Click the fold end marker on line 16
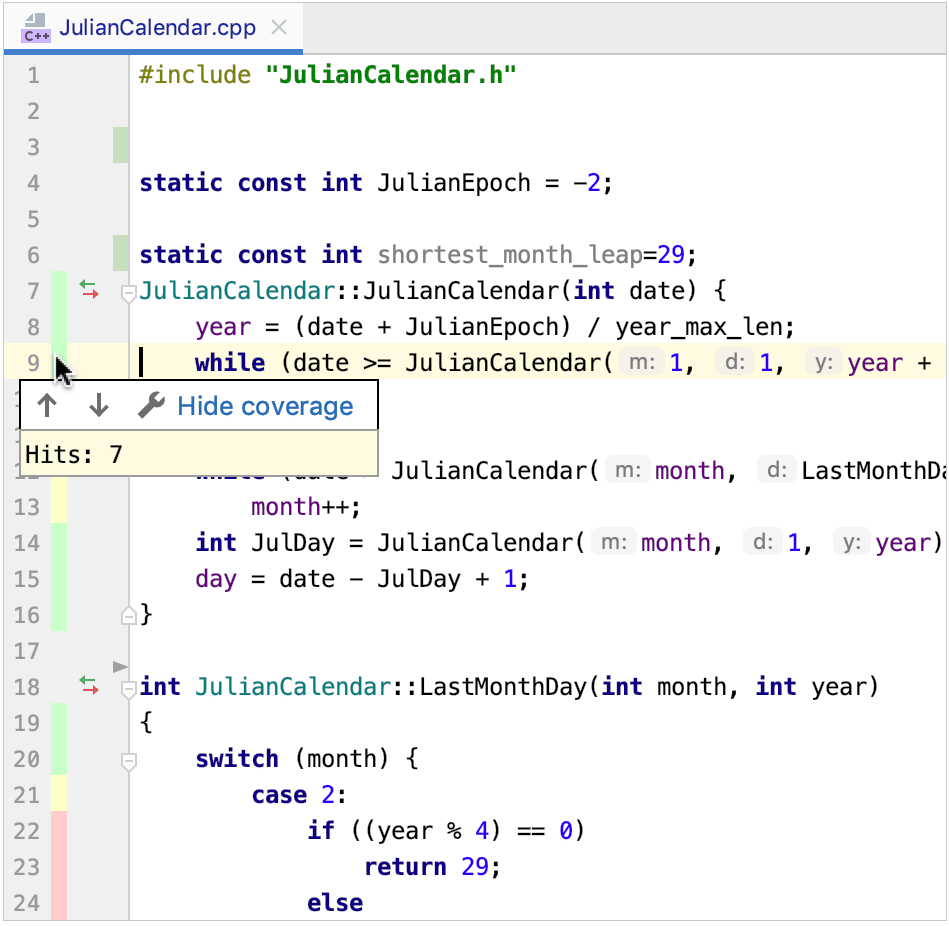 [128, 616]
